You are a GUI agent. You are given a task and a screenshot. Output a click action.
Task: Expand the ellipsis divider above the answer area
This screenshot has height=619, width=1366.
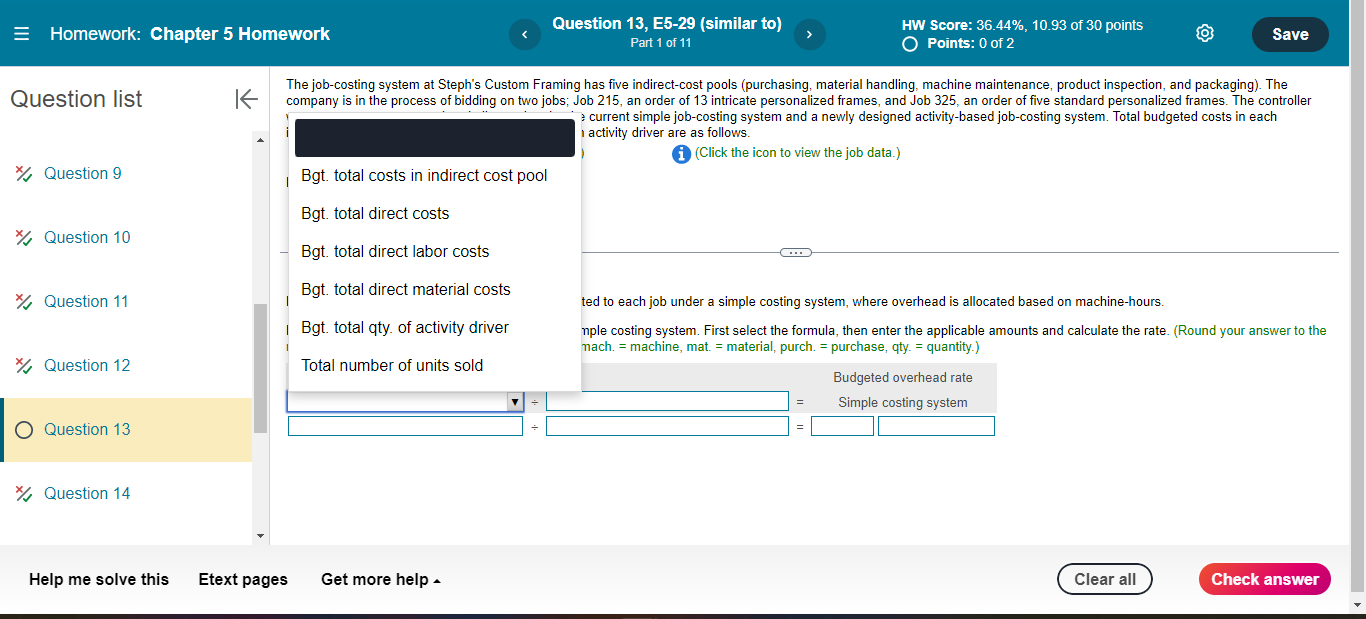tap(795, 253)
